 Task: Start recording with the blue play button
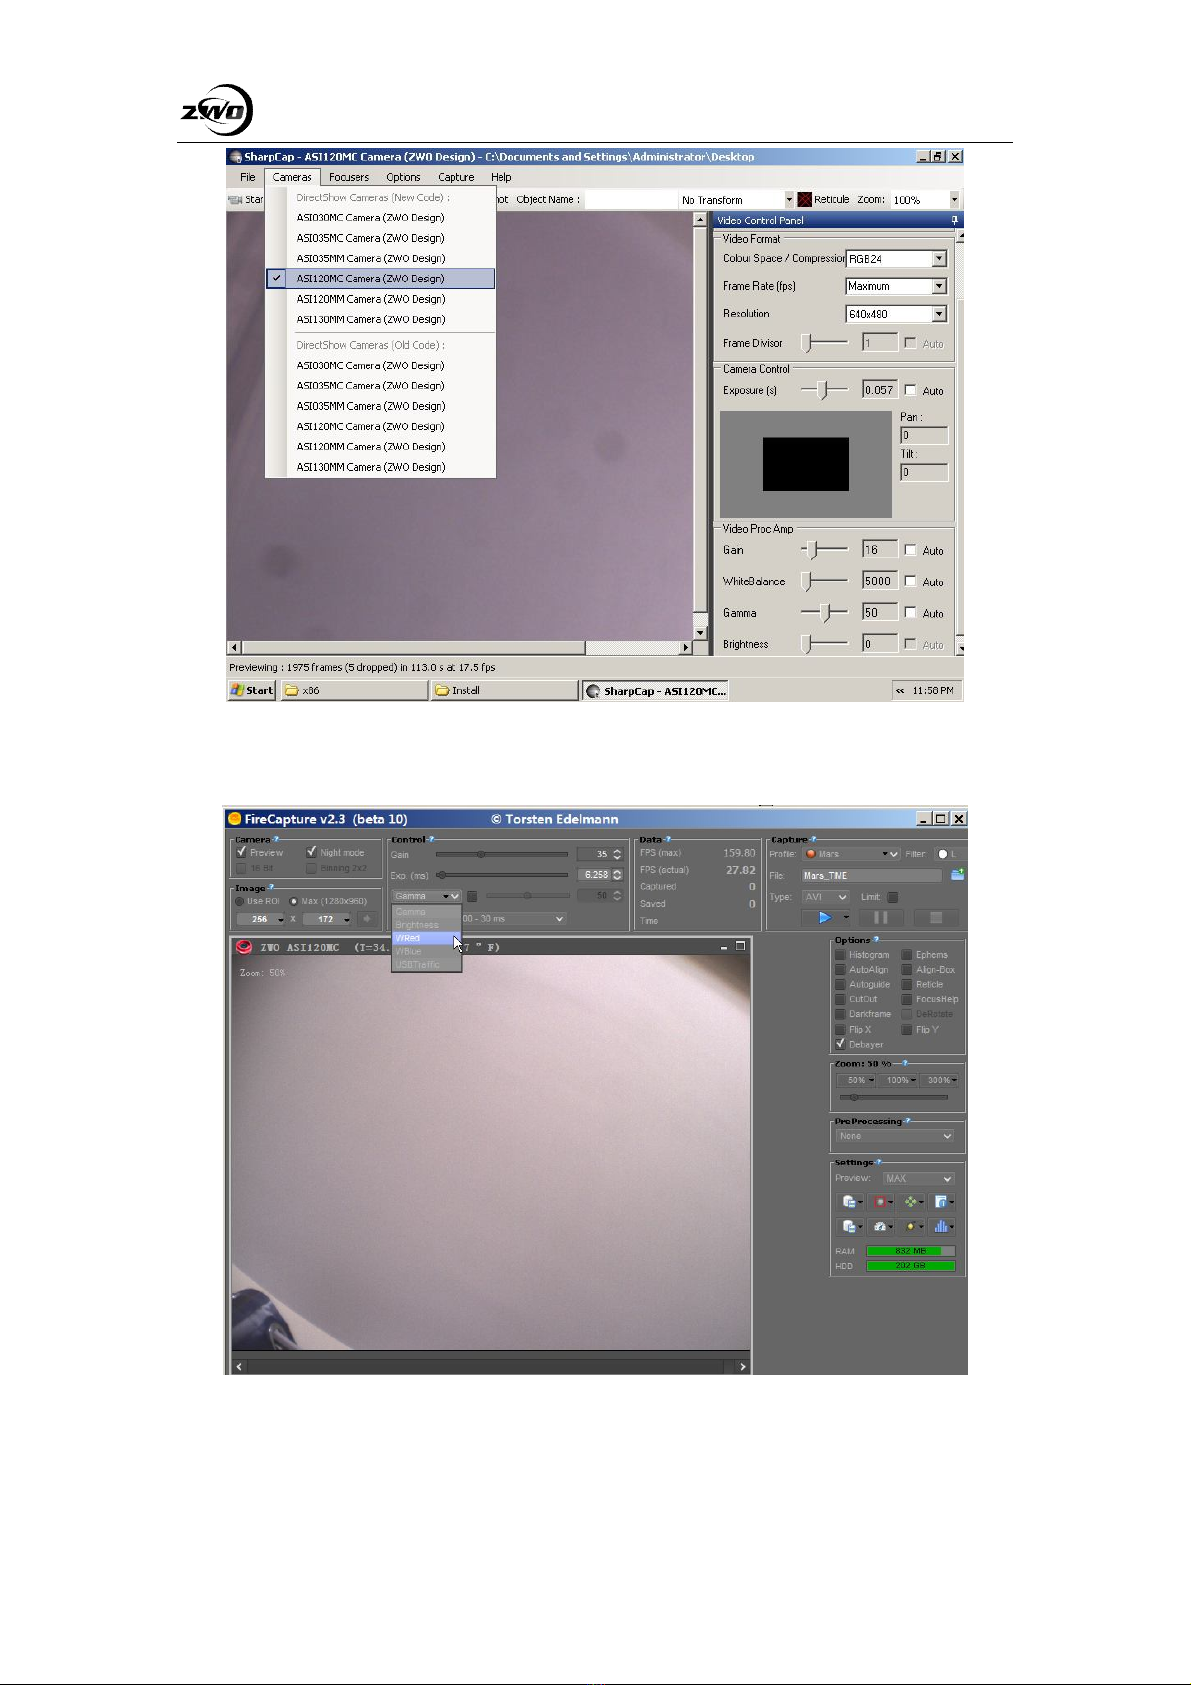click(825, 917)
